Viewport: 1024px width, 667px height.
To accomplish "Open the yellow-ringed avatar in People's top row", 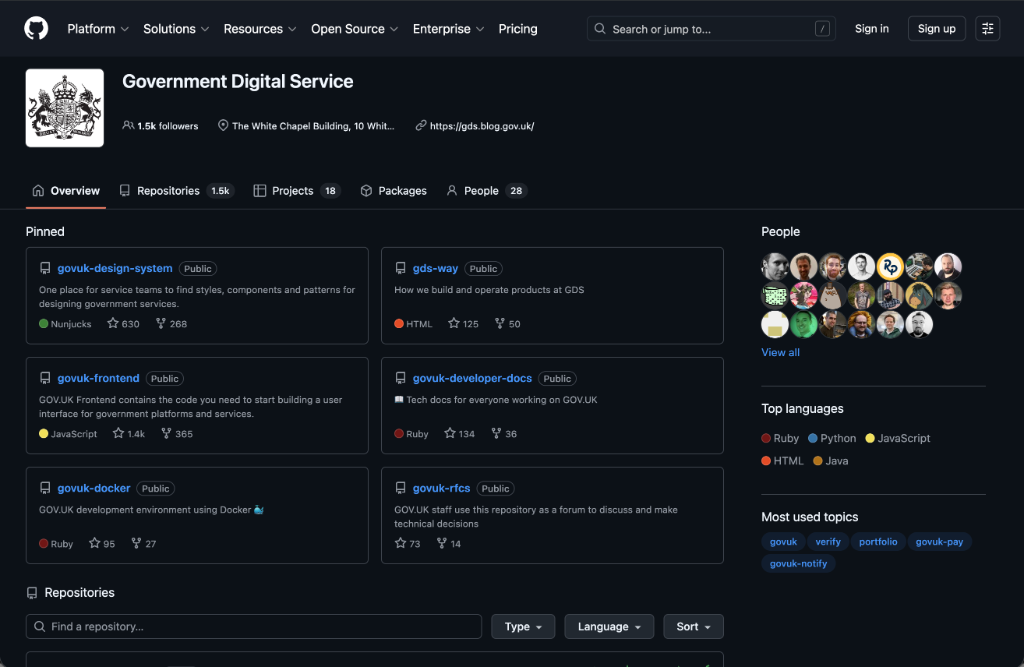I will (890, 267).
